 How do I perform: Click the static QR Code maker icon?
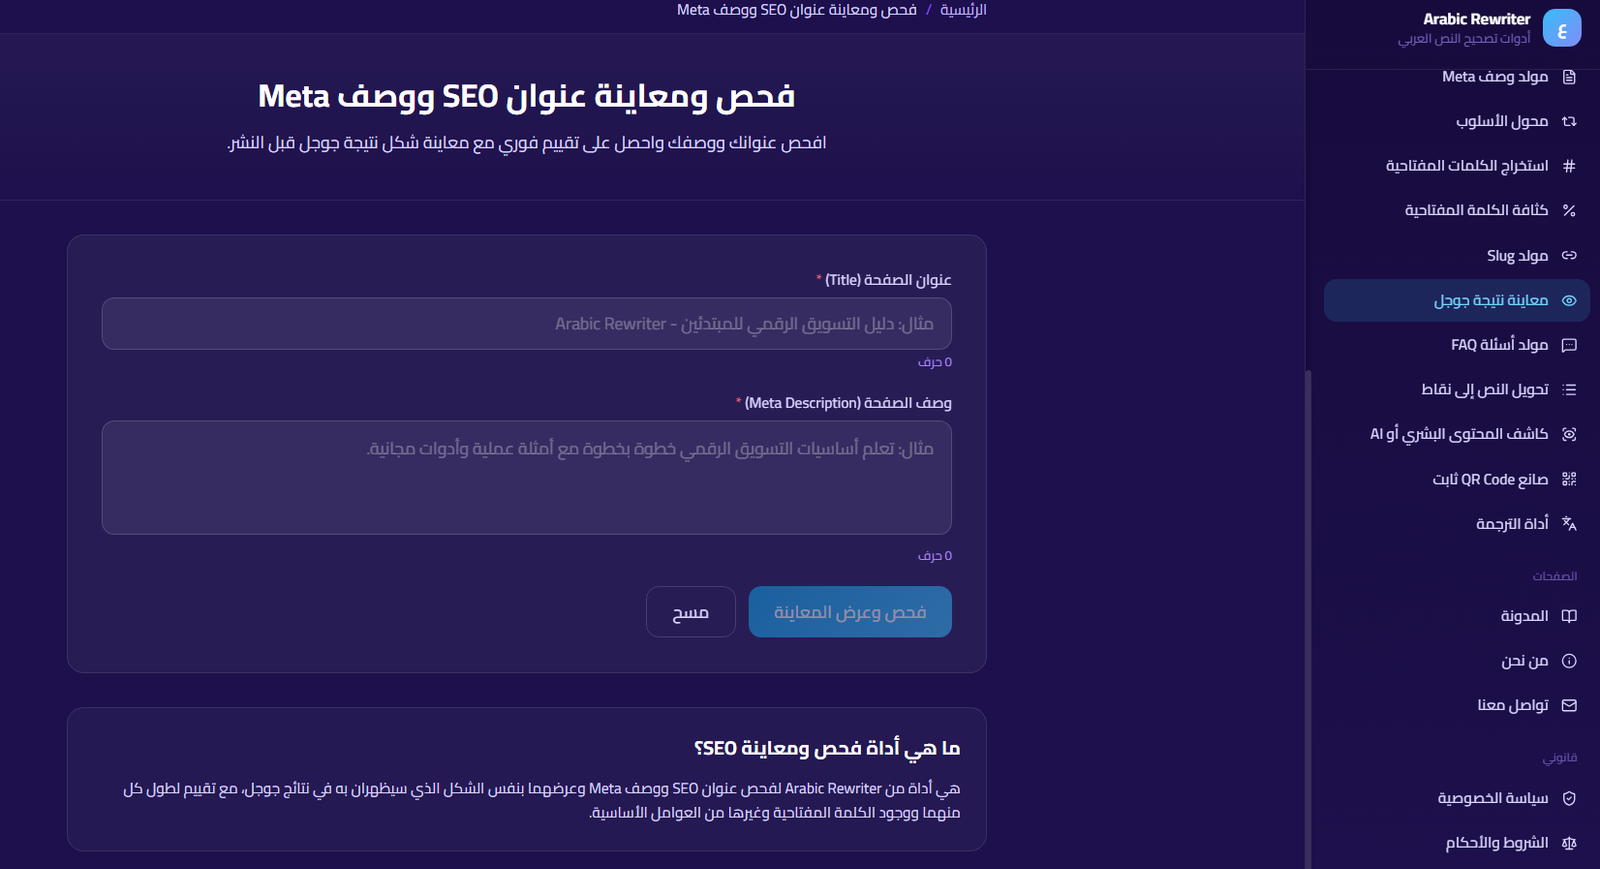[1569, 479]
